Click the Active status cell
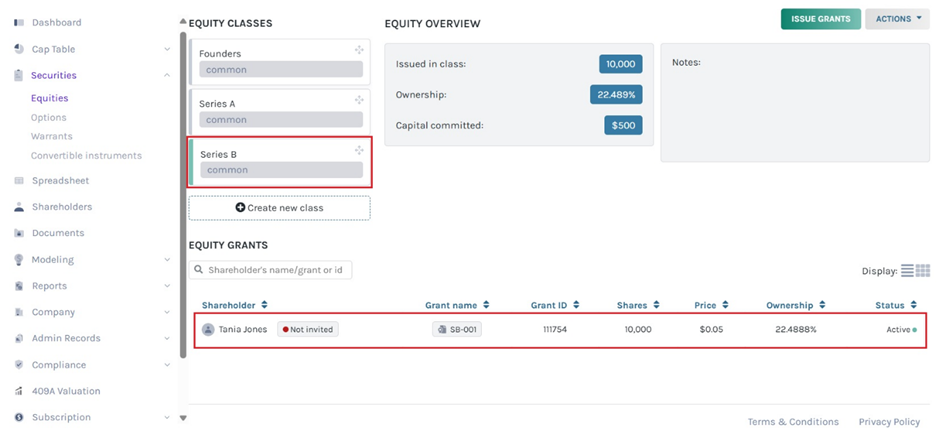This screenshot has width=939, height=438. (901, 330)
